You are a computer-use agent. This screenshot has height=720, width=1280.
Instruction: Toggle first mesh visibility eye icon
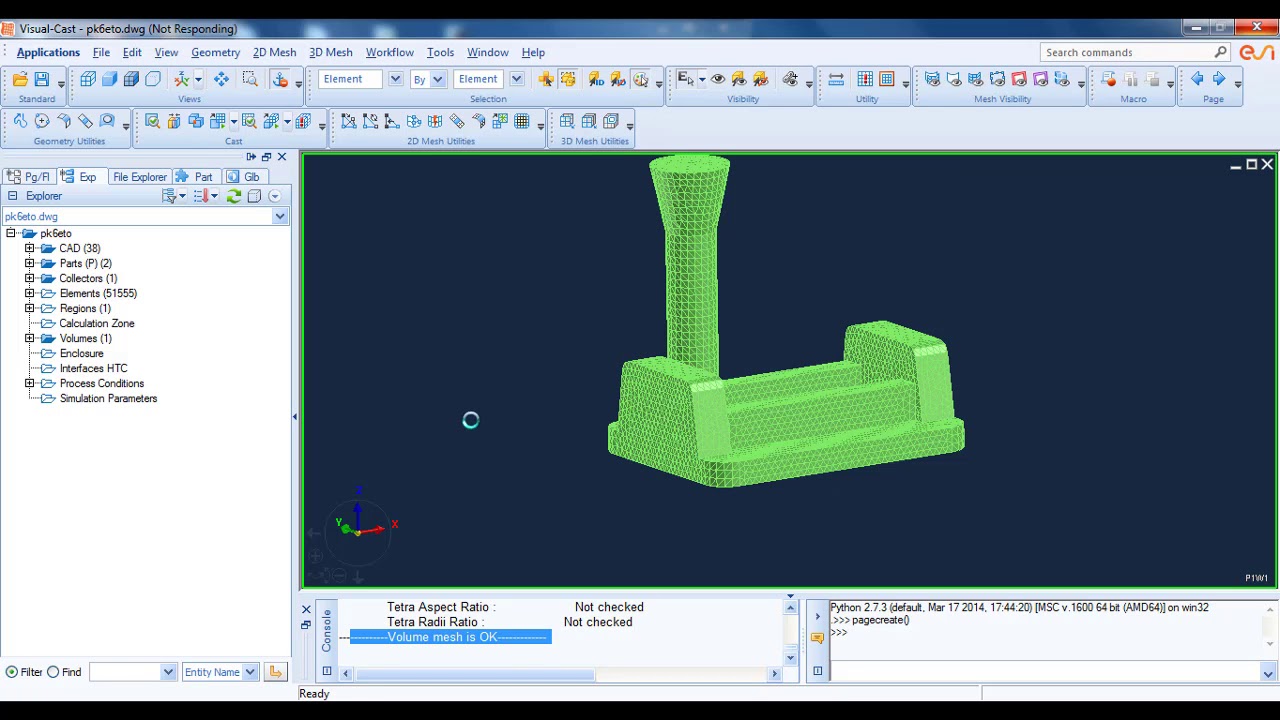click(x=932, y=79)
